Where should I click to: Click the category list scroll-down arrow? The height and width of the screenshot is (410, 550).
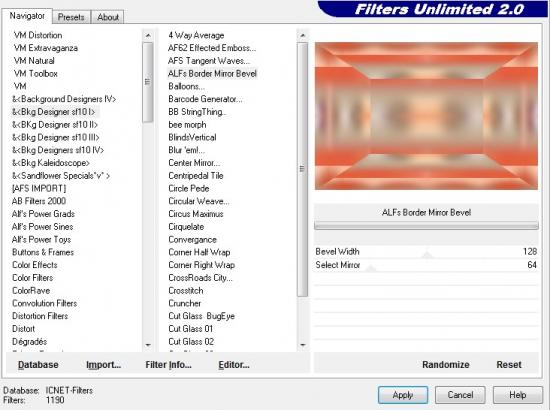tap(148, 345)
